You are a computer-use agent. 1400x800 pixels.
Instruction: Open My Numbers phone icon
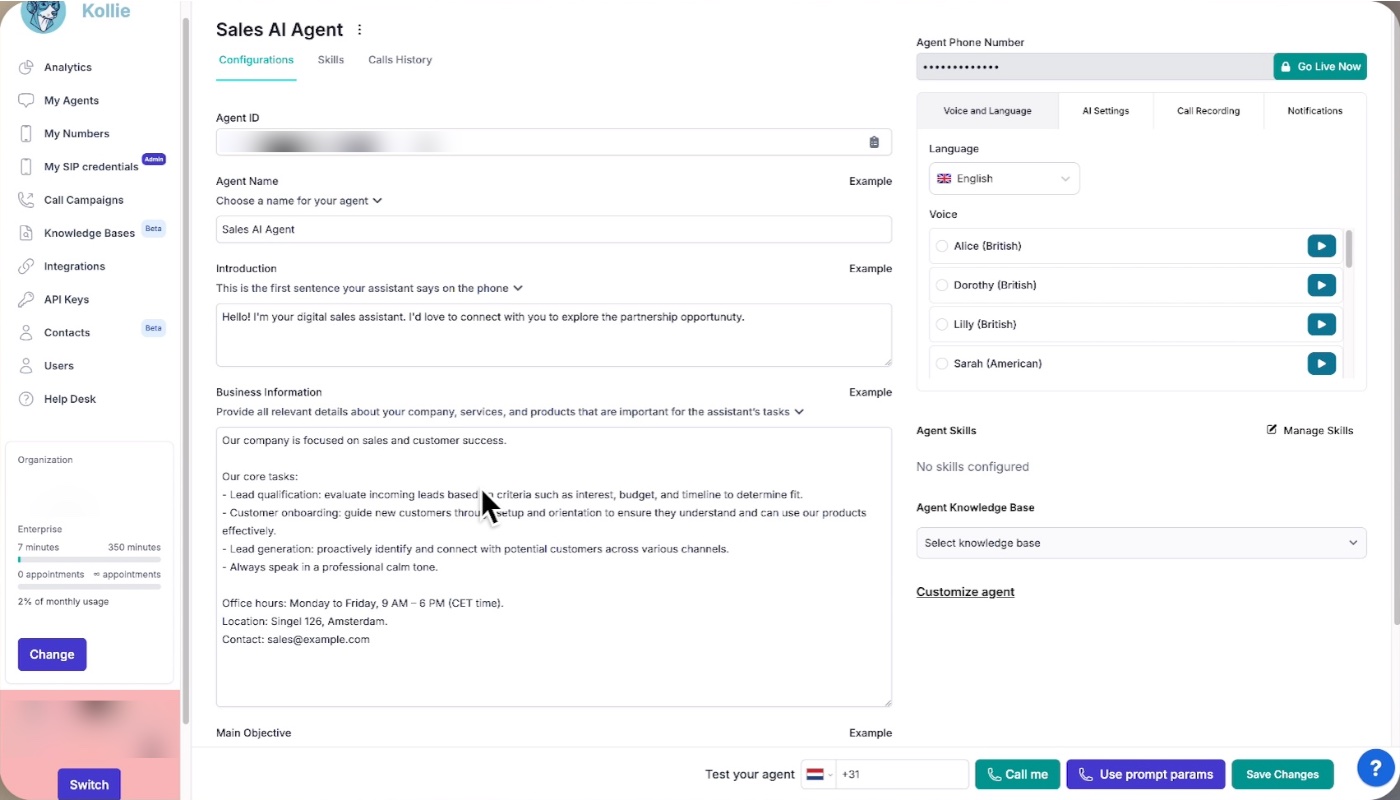[26, 133]
